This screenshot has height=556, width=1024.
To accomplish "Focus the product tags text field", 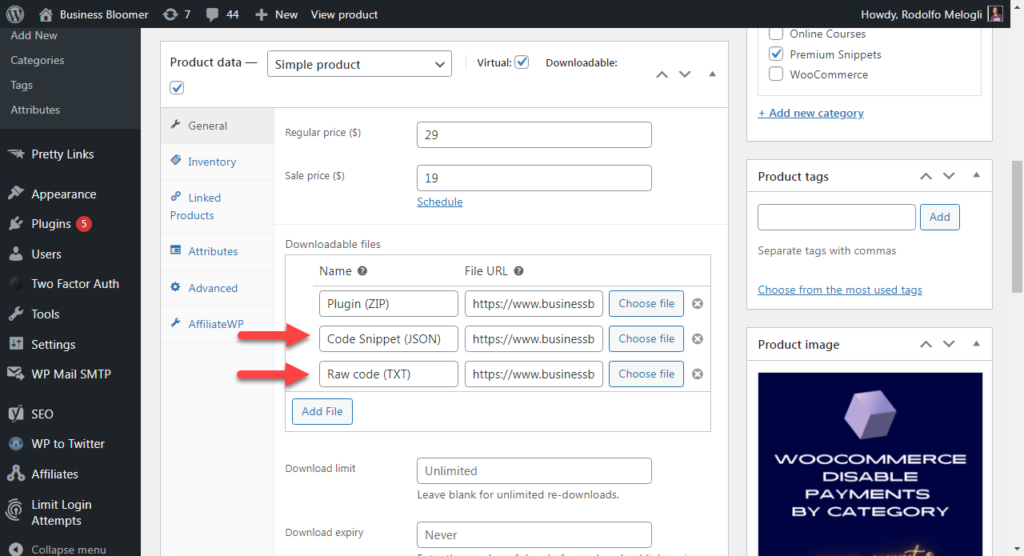I will pyautogui.click(x=836, y=217).
